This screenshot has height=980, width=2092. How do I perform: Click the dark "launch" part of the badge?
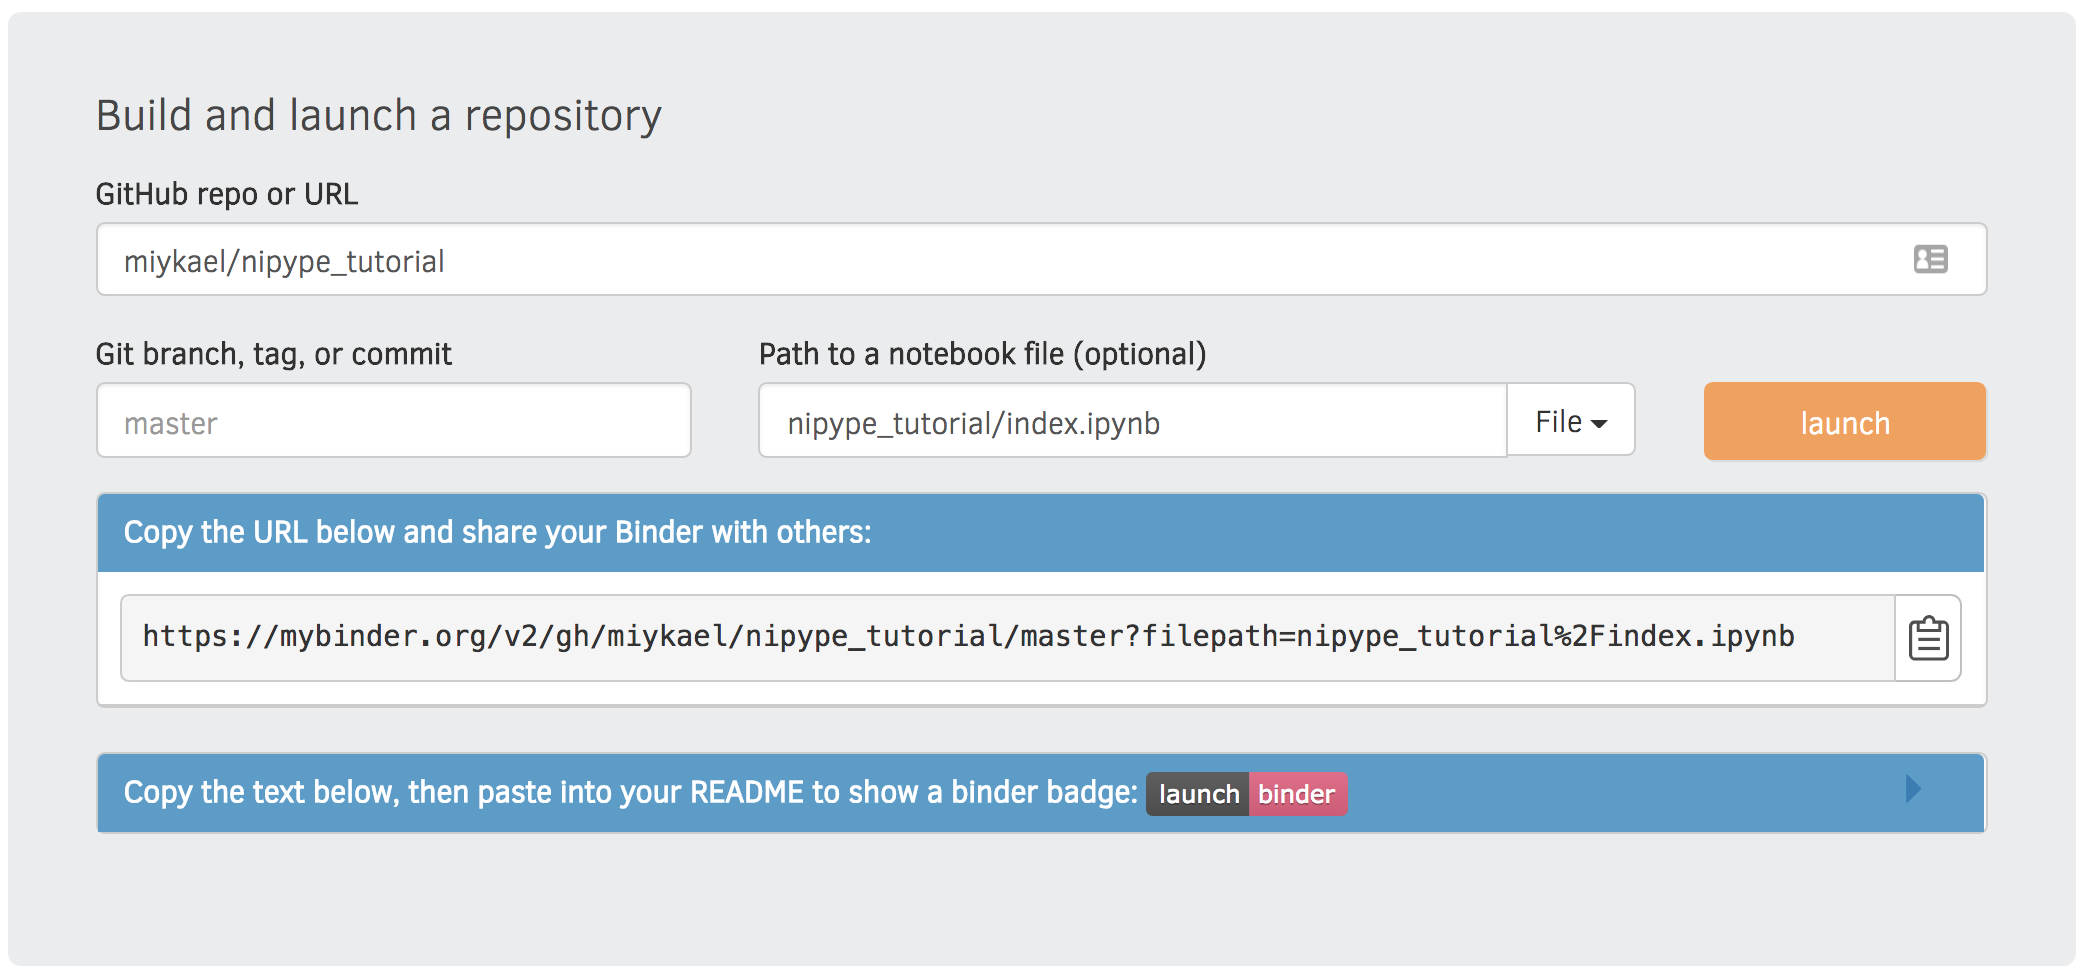coord(1198,793)
